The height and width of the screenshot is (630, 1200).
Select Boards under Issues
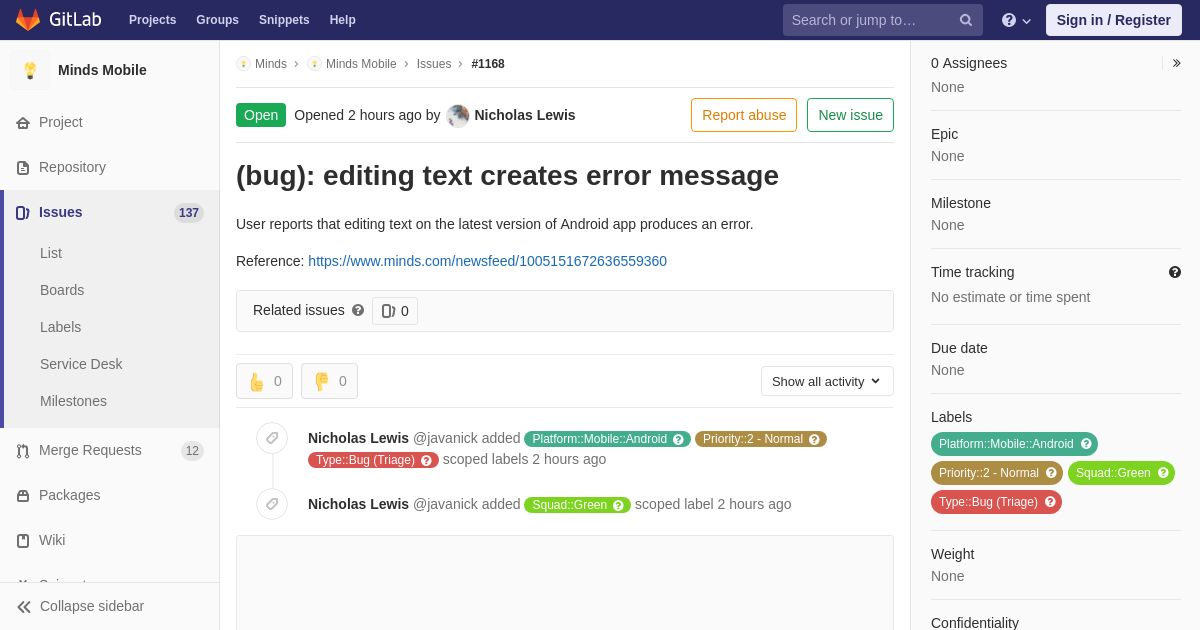coord(62,290)
